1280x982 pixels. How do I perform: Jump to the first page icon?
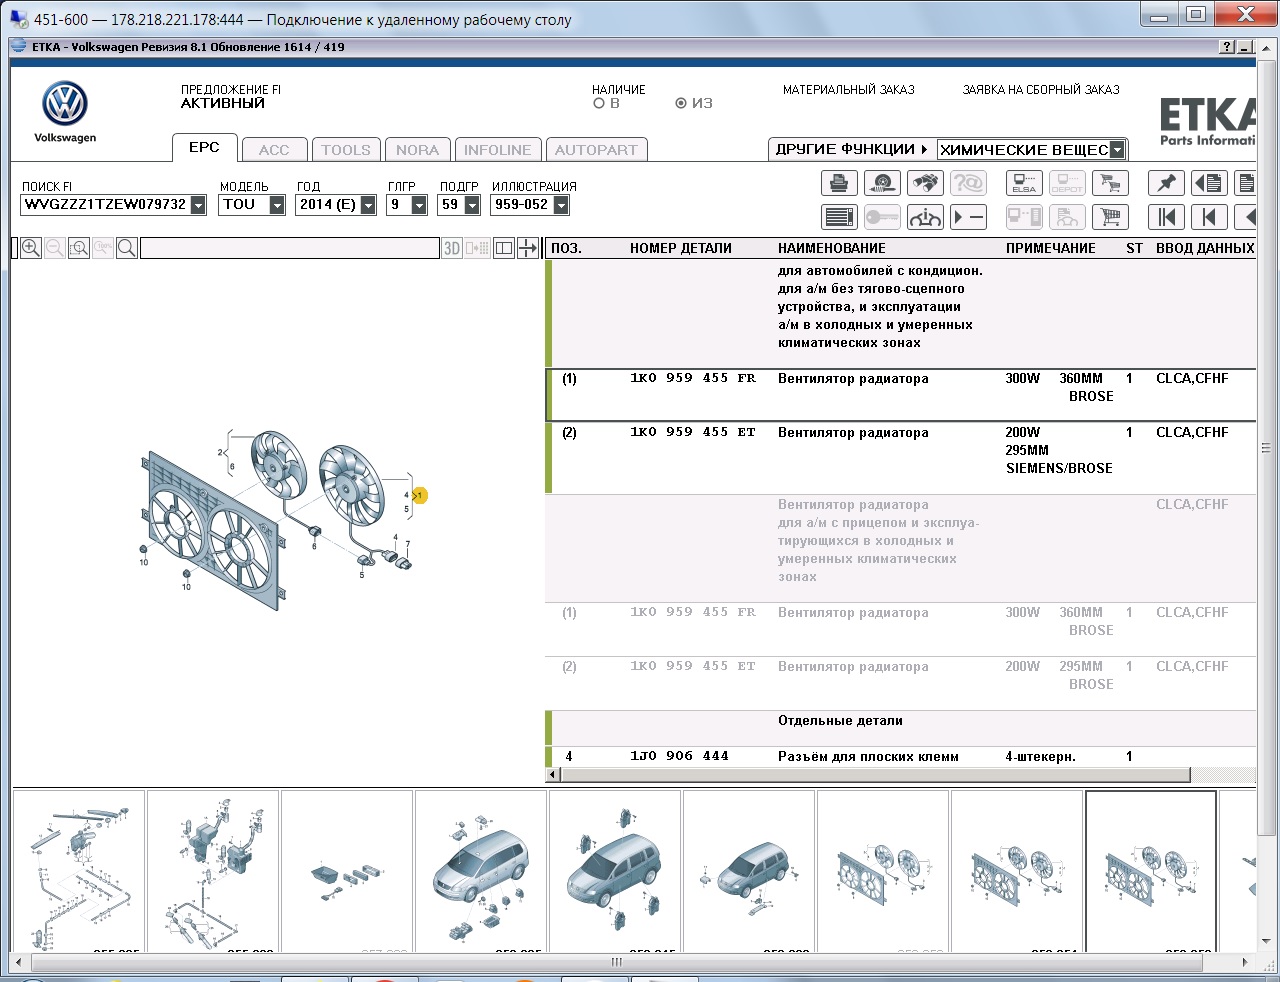1166,217
